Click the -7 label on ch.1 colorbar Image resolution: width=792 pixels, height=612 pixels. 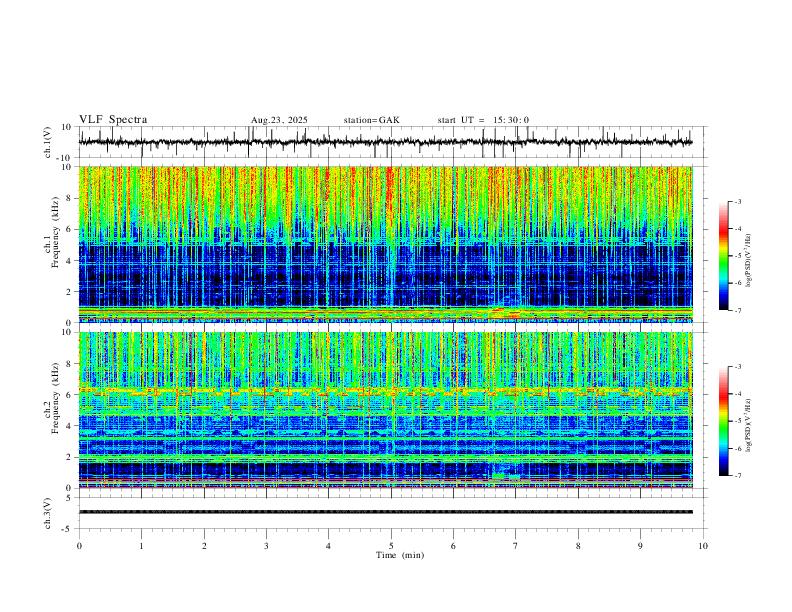737,310
